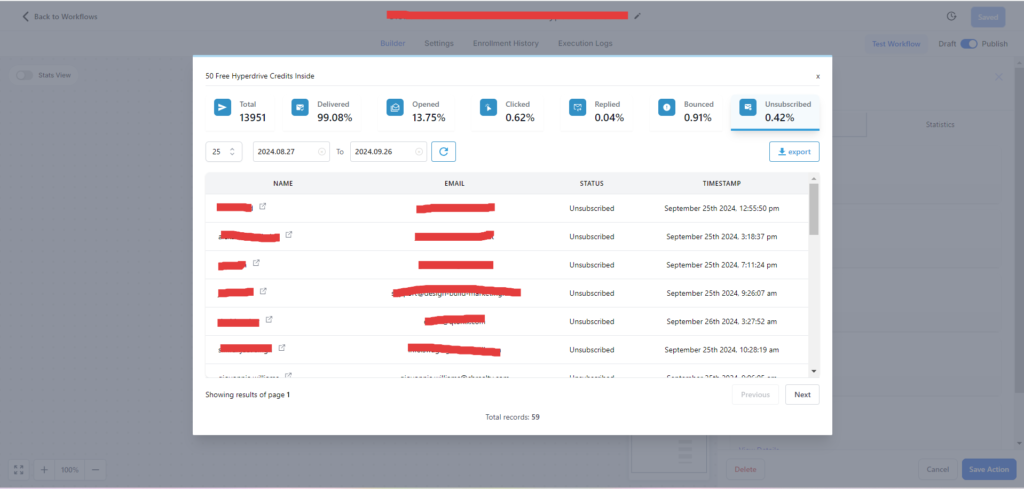Zoom in with the plus icon
The image size is (1024, 489).
point(44,469)
